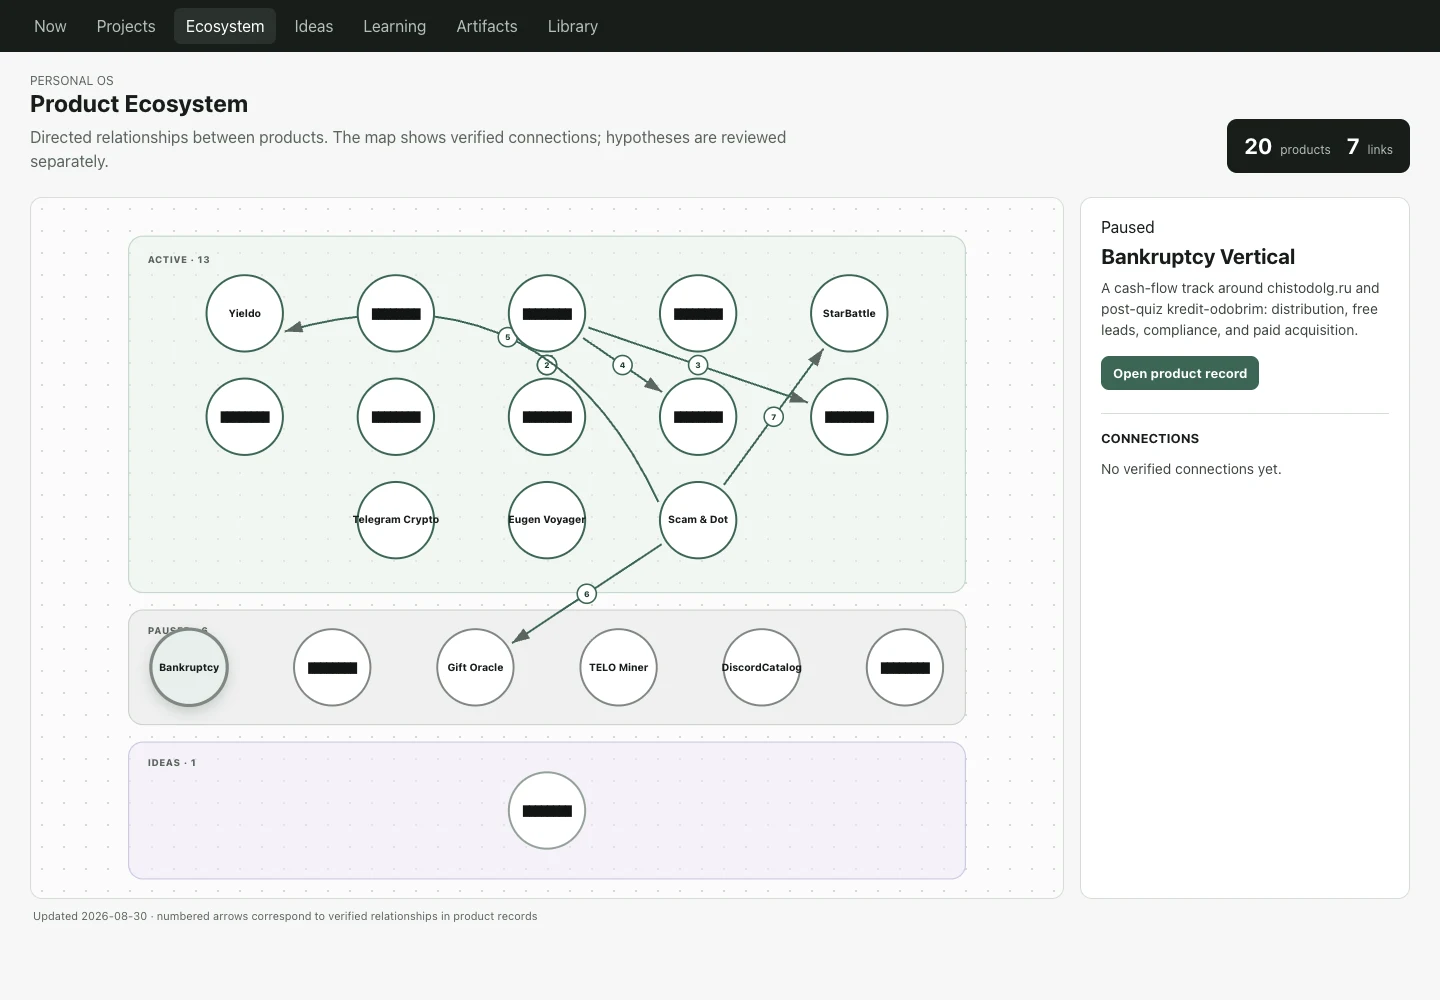1440x1000 pixels.
Task: Open the Now tab
Action: point(50,26)
